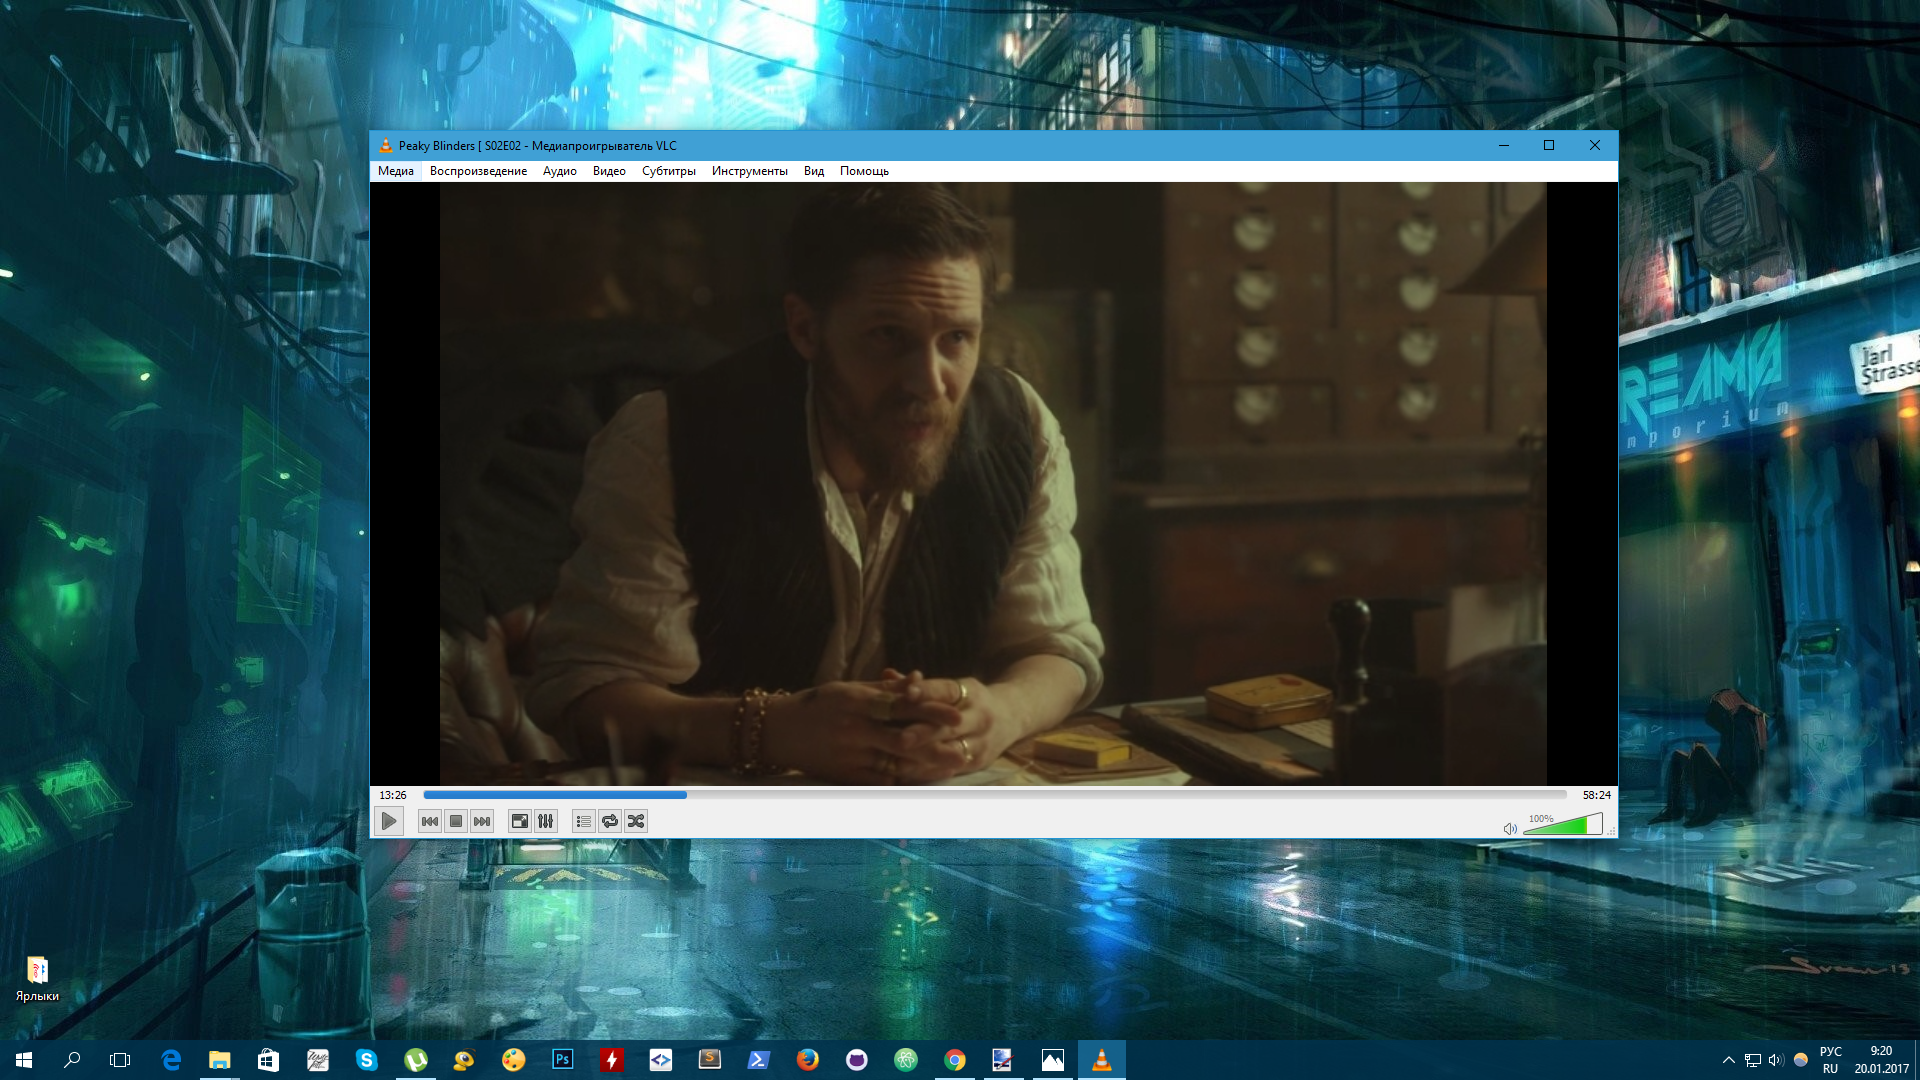The width and height of the screenshot is (1920, 1080).
Task: Switch input language РУС indicator
Action: click(x=1831, y=1060)
